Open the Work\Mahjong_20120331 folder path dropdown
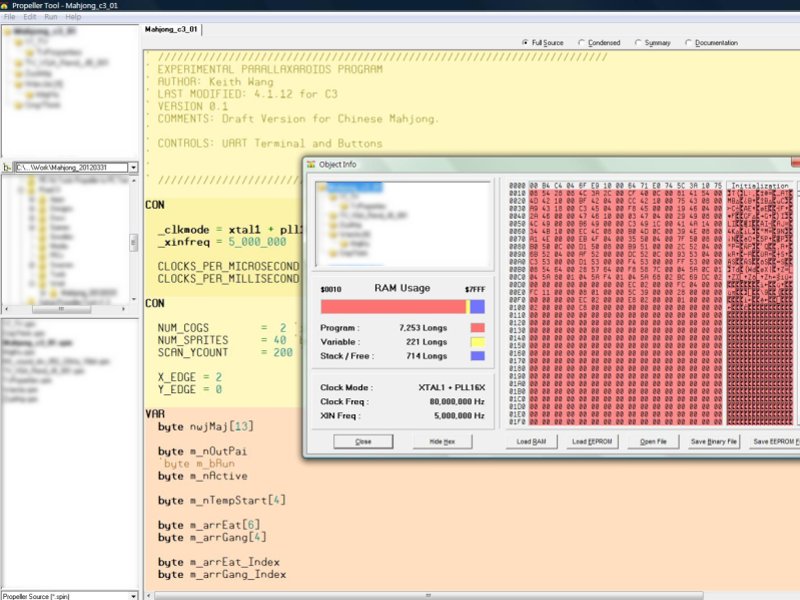Screen dimensions: 800x600 [x=133, y=167]
